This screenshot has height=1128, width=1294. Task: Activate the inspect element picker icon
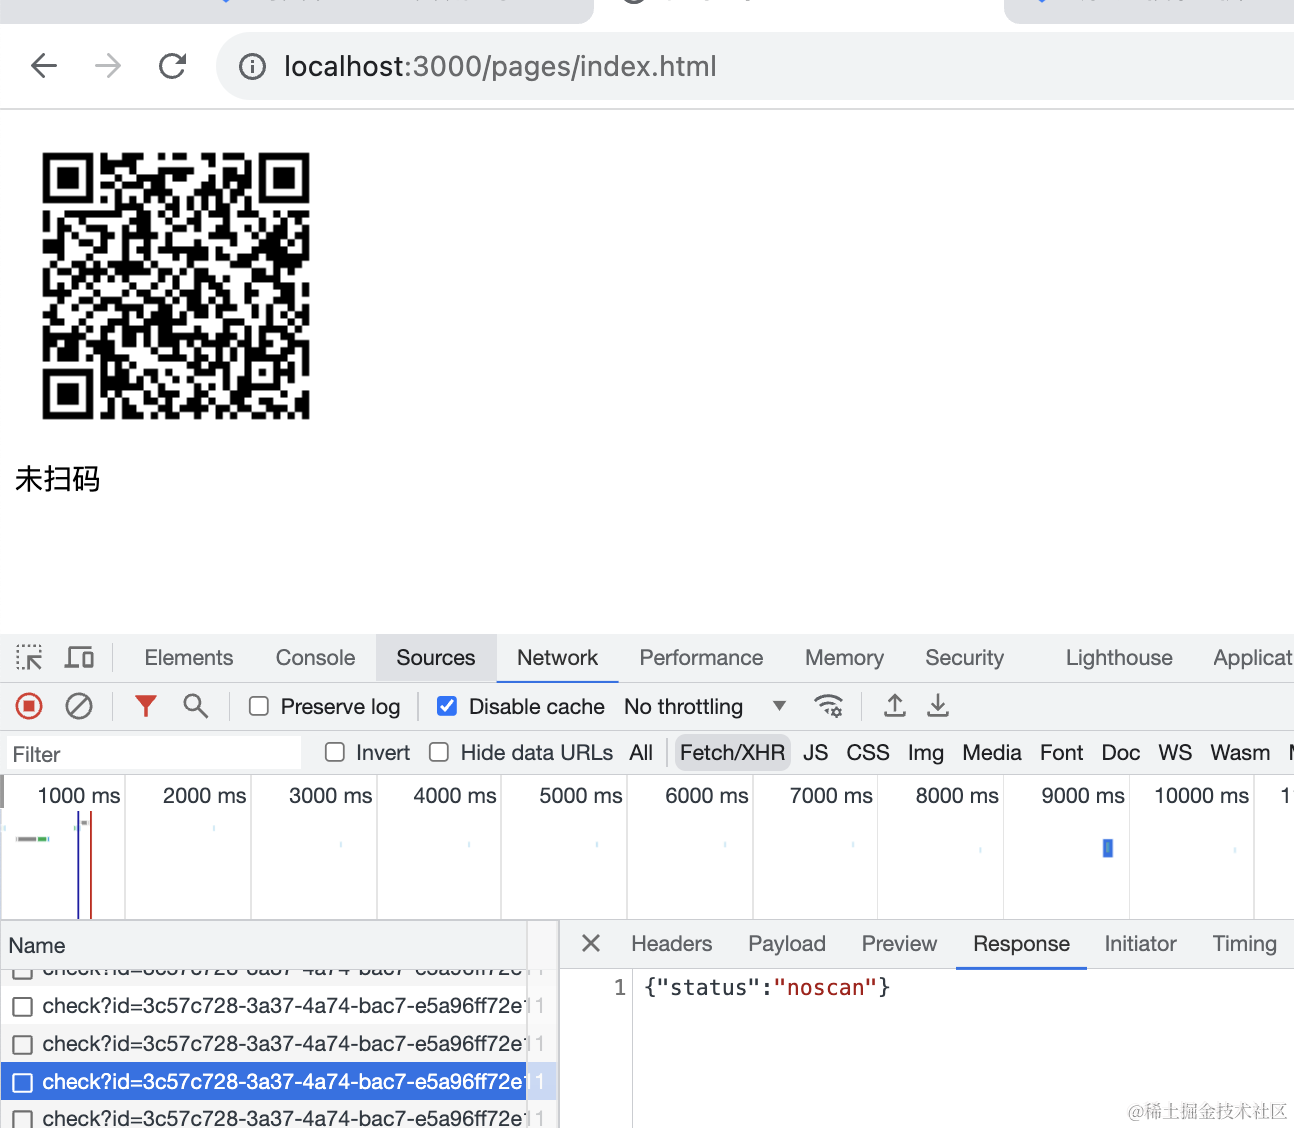click(29, 657)
